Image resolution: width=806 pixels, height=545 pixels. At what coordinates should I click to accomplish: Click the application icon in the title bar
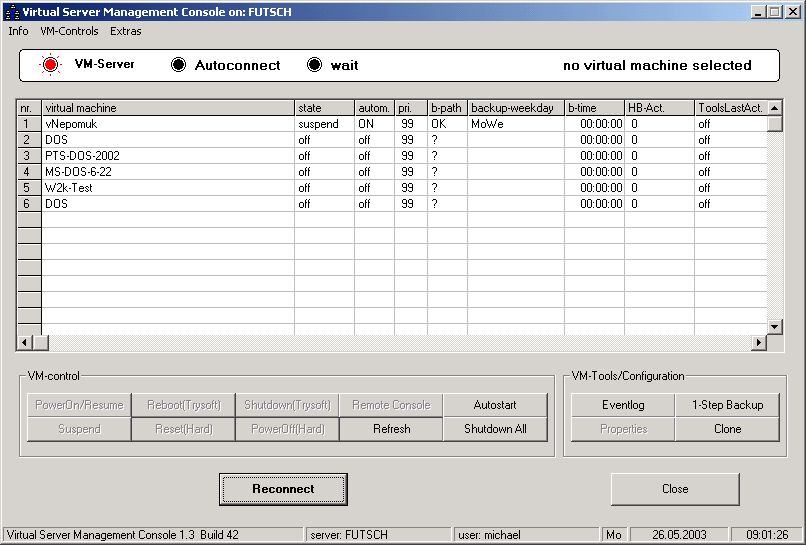(x=11, y=12)
